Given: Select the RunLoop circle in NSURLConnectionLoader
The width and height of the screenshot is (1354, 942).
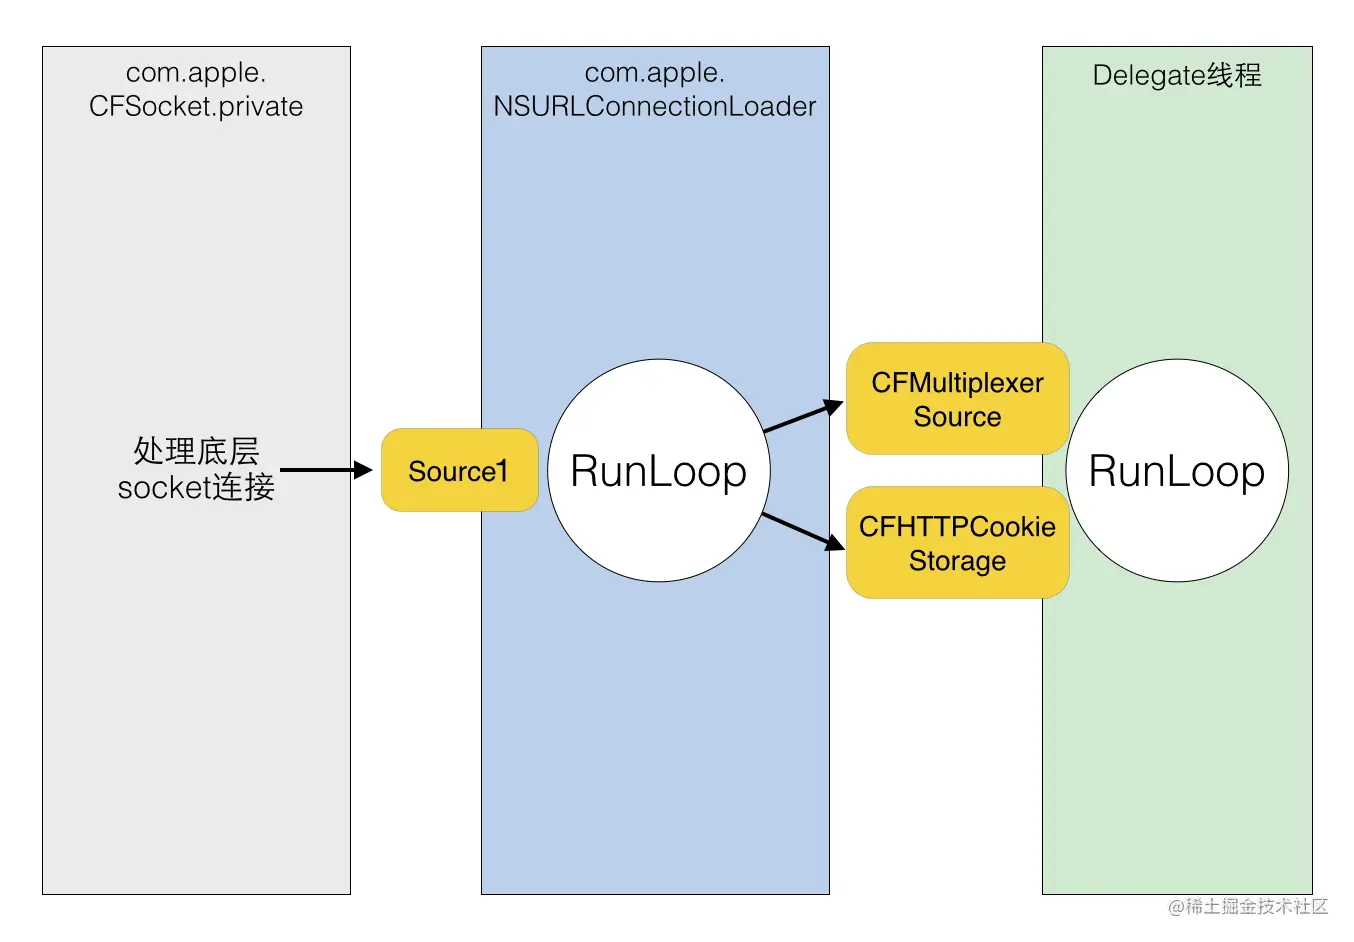Looking at the screenshot, I should pyautogui.click(x=658, y=470).
